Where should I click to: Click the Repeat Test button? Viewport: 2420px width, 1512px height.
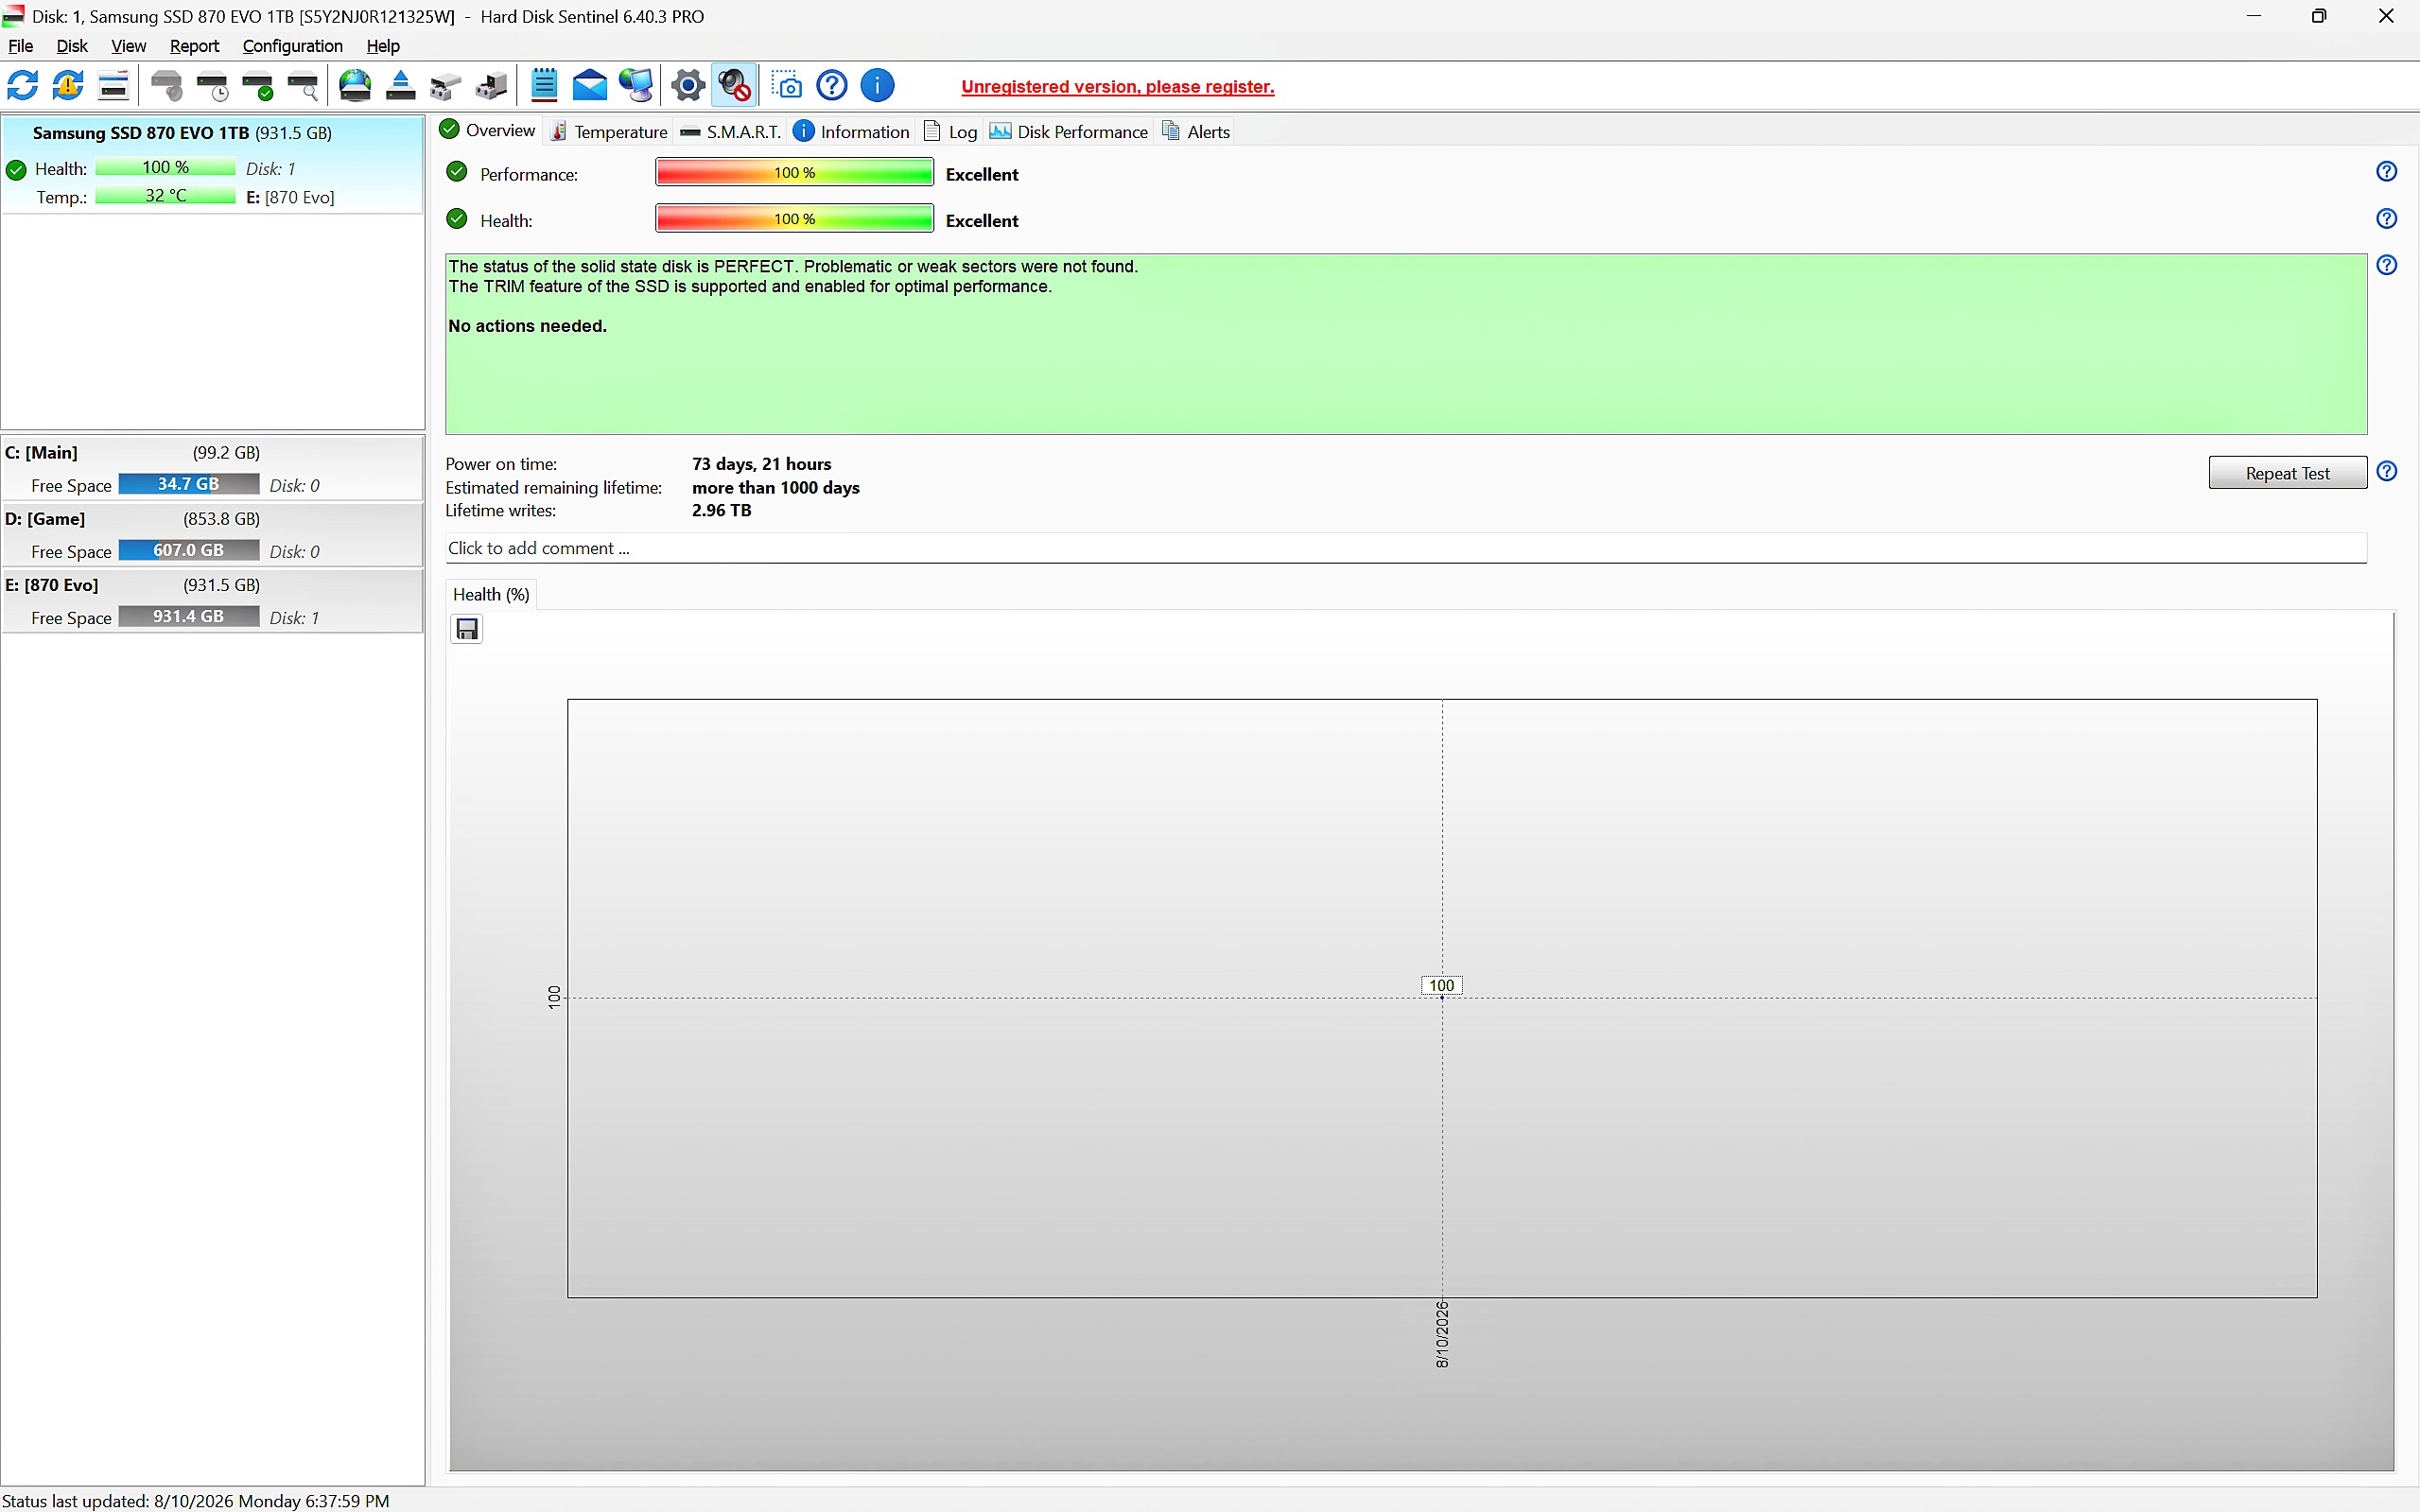pos(2287,473)
